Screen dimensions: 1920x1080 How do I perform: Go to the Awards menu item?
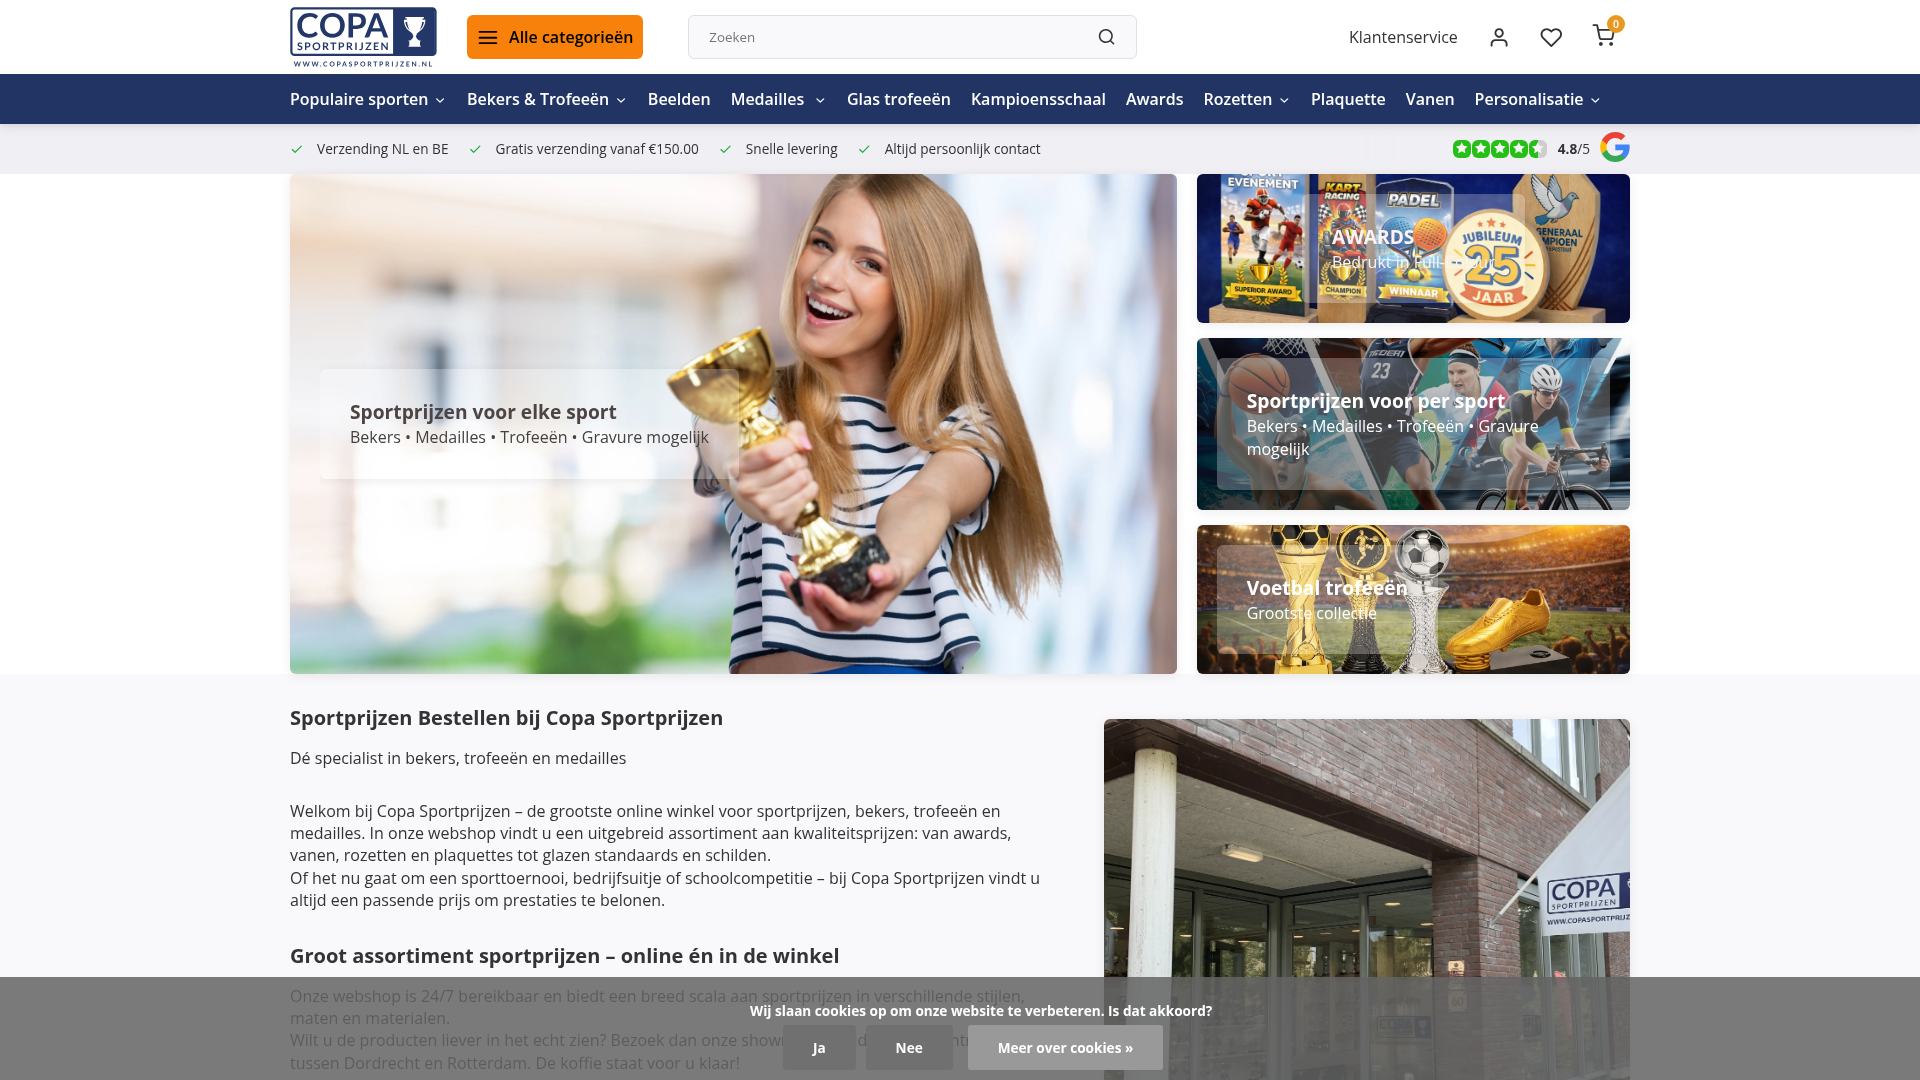tap(1154, 99)
